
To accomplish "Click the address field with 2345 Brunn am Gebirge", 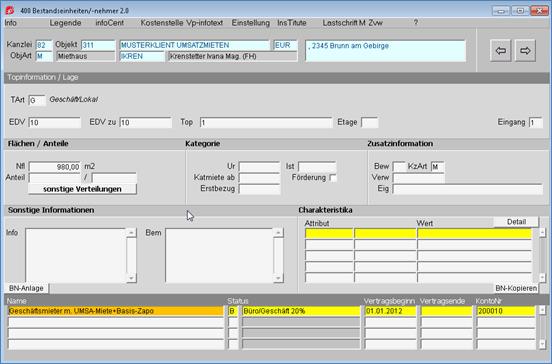I will coord(385,51).
